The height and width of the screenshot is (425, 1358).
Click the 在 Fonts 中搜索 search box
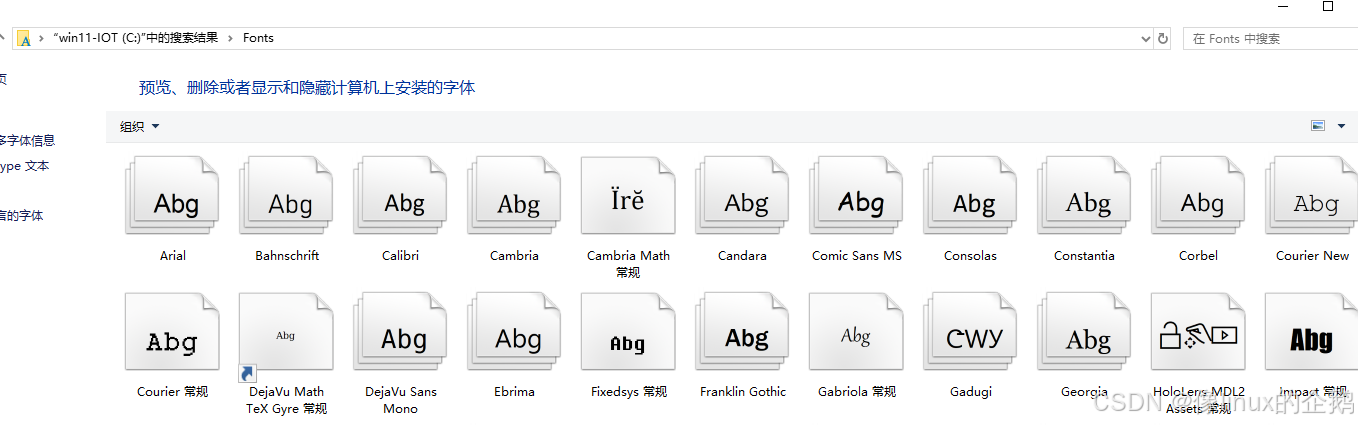click(1269, 38)
